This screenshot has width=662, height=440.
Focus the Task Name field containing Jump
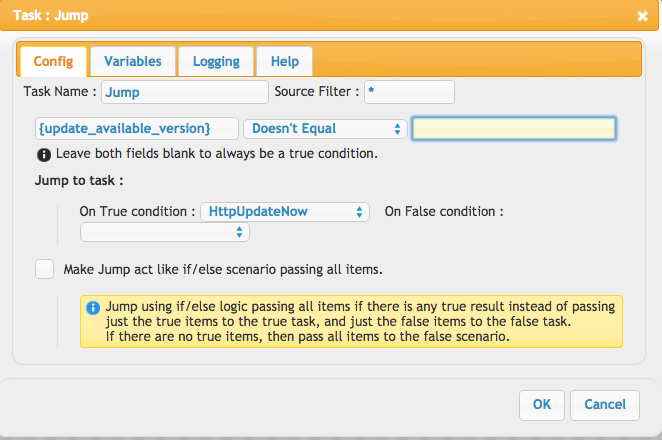[x=185, y=92]
